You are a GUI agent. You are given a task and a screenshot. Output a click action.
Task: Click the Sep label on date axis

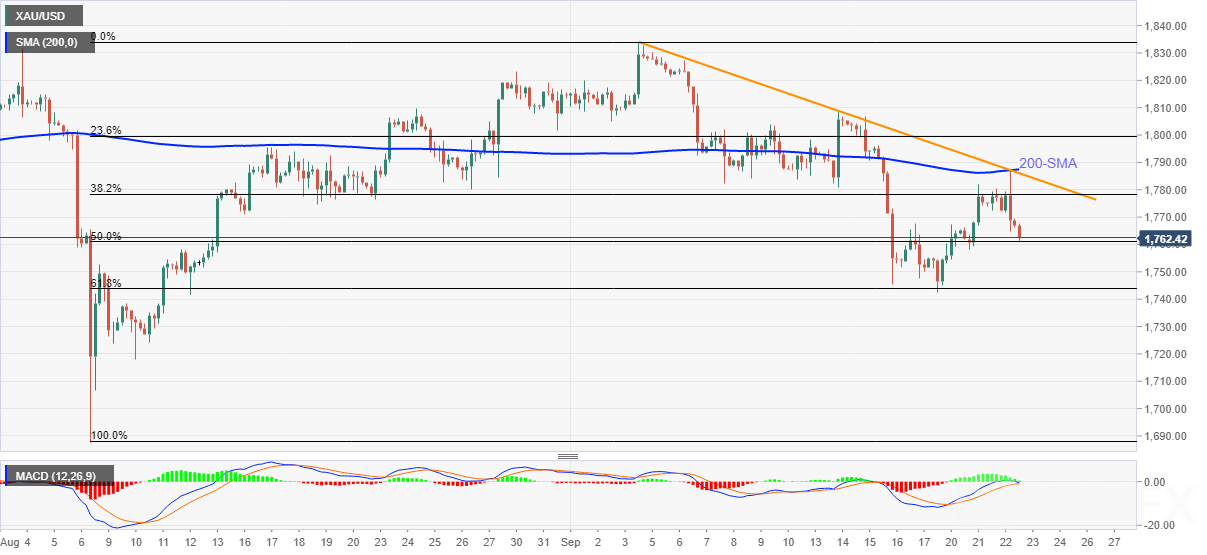566,542
